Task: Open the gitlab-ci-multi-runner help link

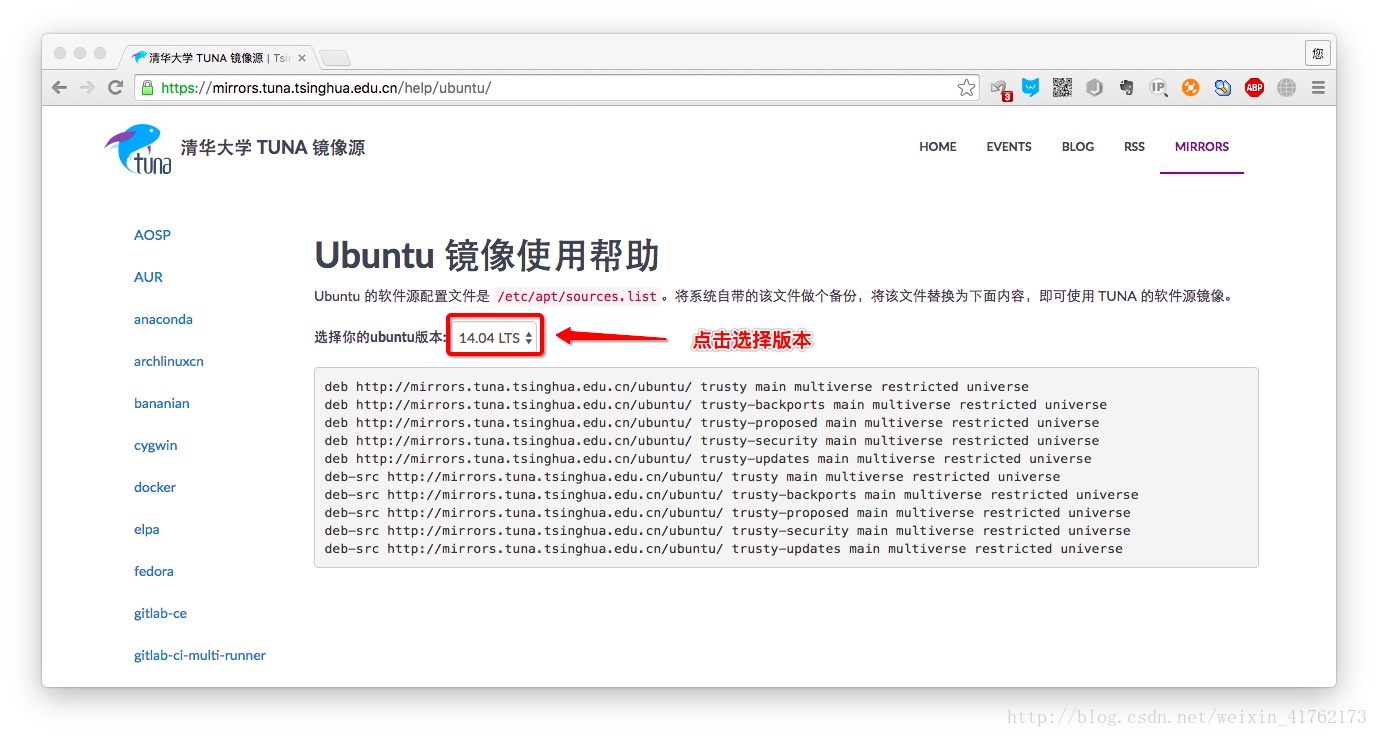Action: pos(200,655)
